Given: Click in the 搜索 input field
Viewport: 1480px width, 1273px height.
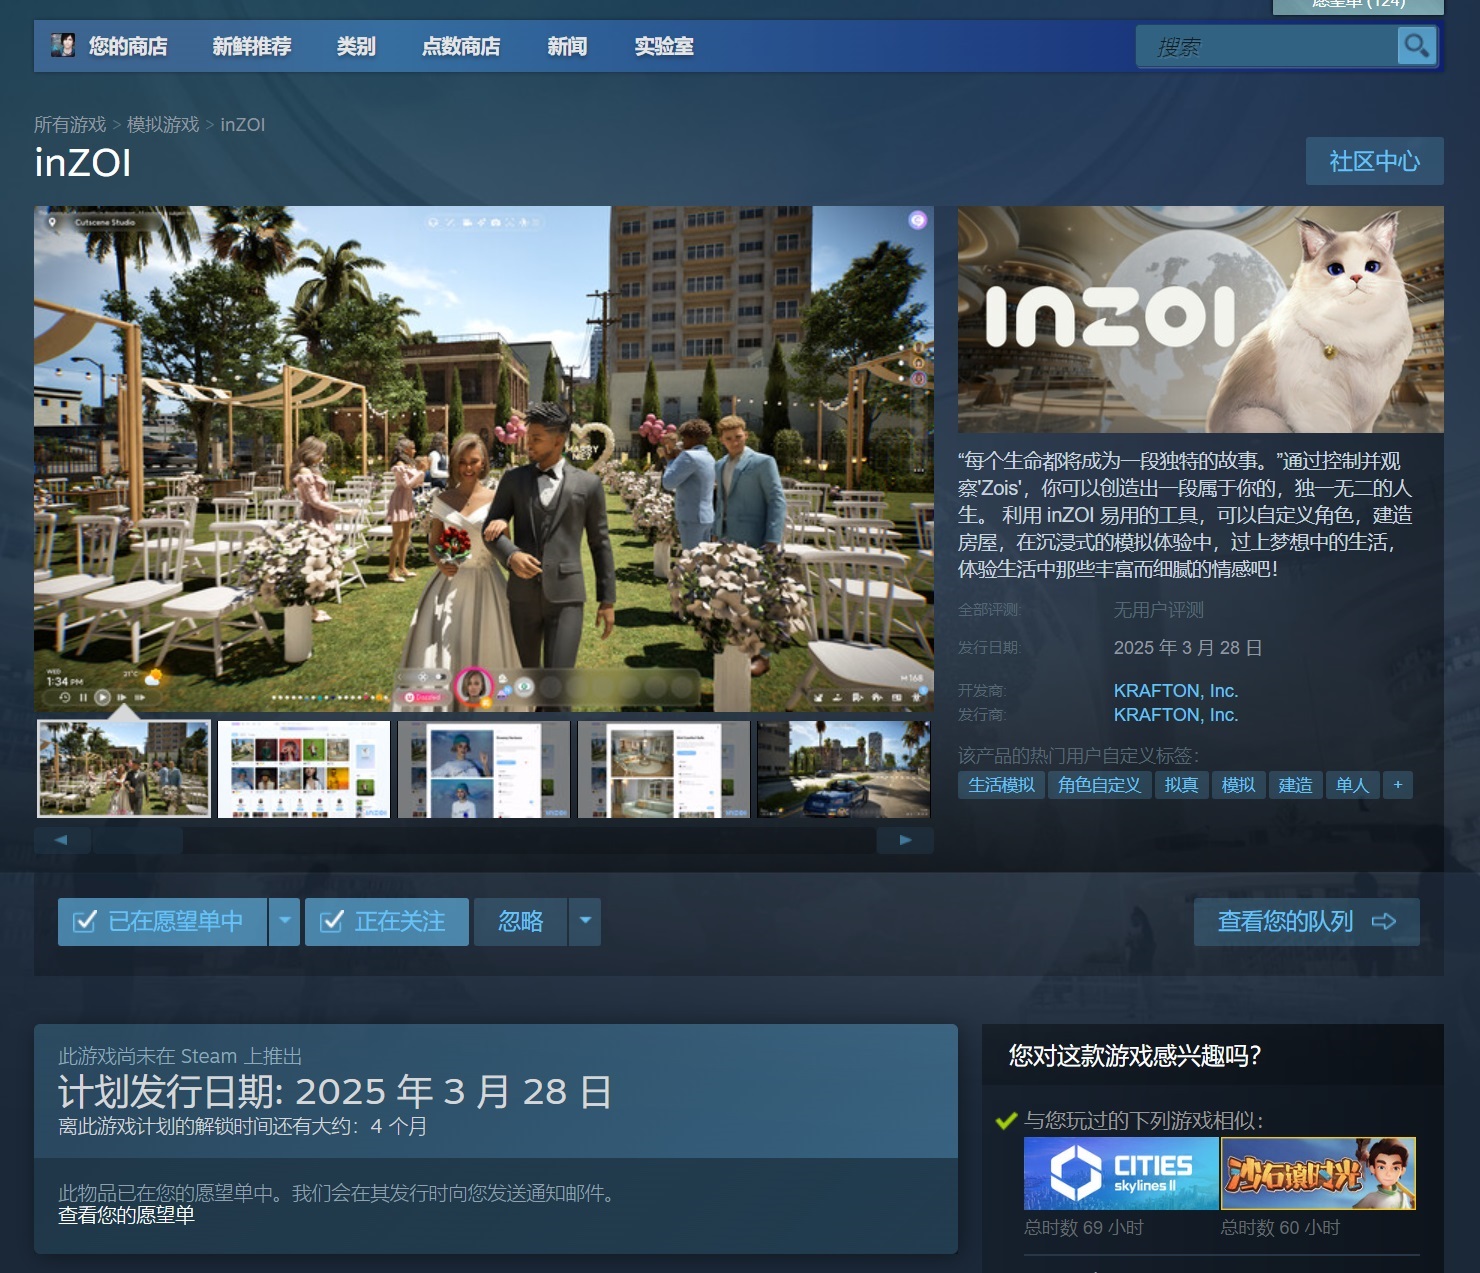Looking at the screenshot, I should tap(1266, 46).
